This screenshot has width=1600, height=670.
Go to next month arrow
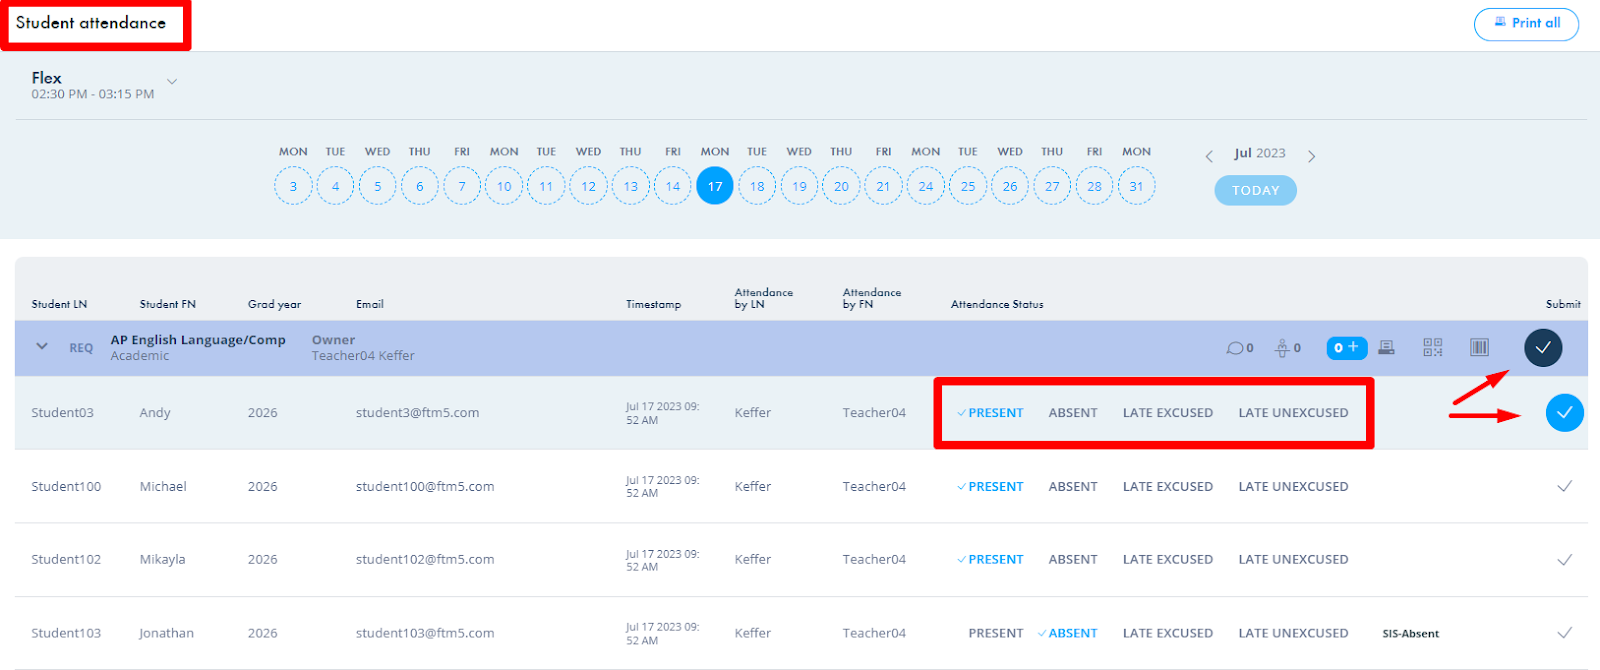coord(1311,156)
